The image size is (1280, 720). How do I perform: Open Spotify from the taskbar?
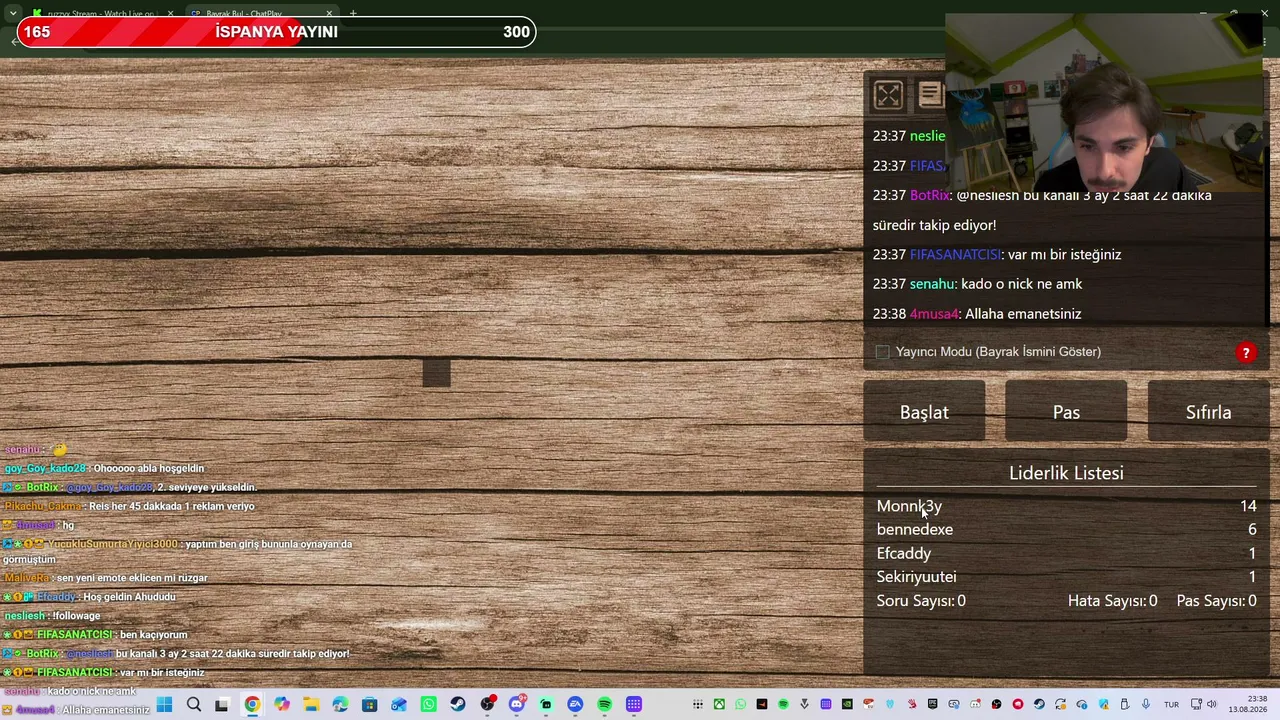pyautogui.click(x=605, y=705)
